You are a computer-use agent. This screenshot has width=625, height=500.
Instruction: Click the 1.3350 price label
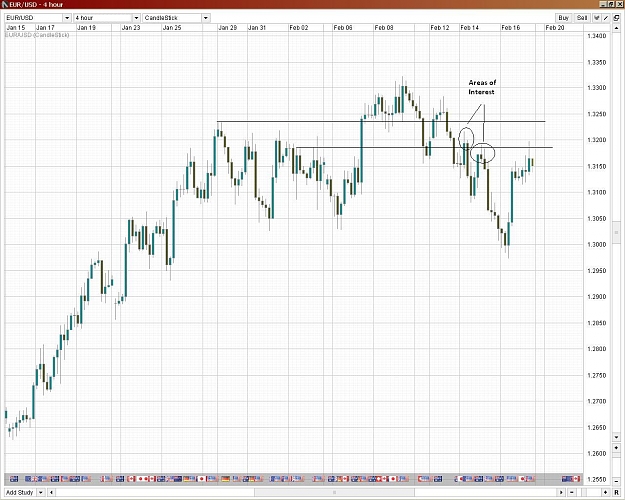click(x=597, y=63)
